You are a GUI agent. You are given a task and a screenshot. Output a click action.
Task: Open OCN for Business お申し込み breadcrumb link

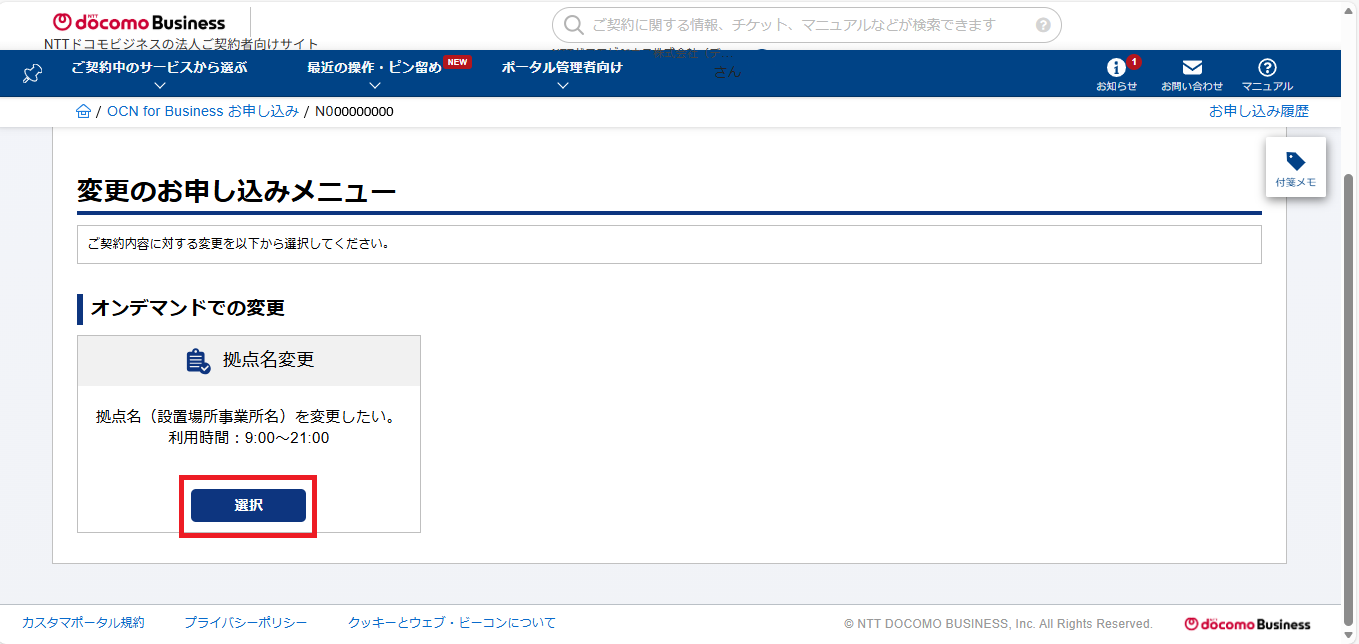tap(202, 111)
